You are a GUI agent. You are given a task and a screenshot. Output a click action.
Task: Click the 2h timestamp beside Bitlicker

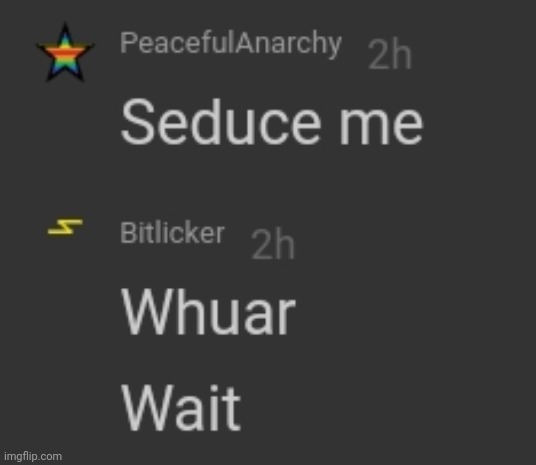click(273, 244)
